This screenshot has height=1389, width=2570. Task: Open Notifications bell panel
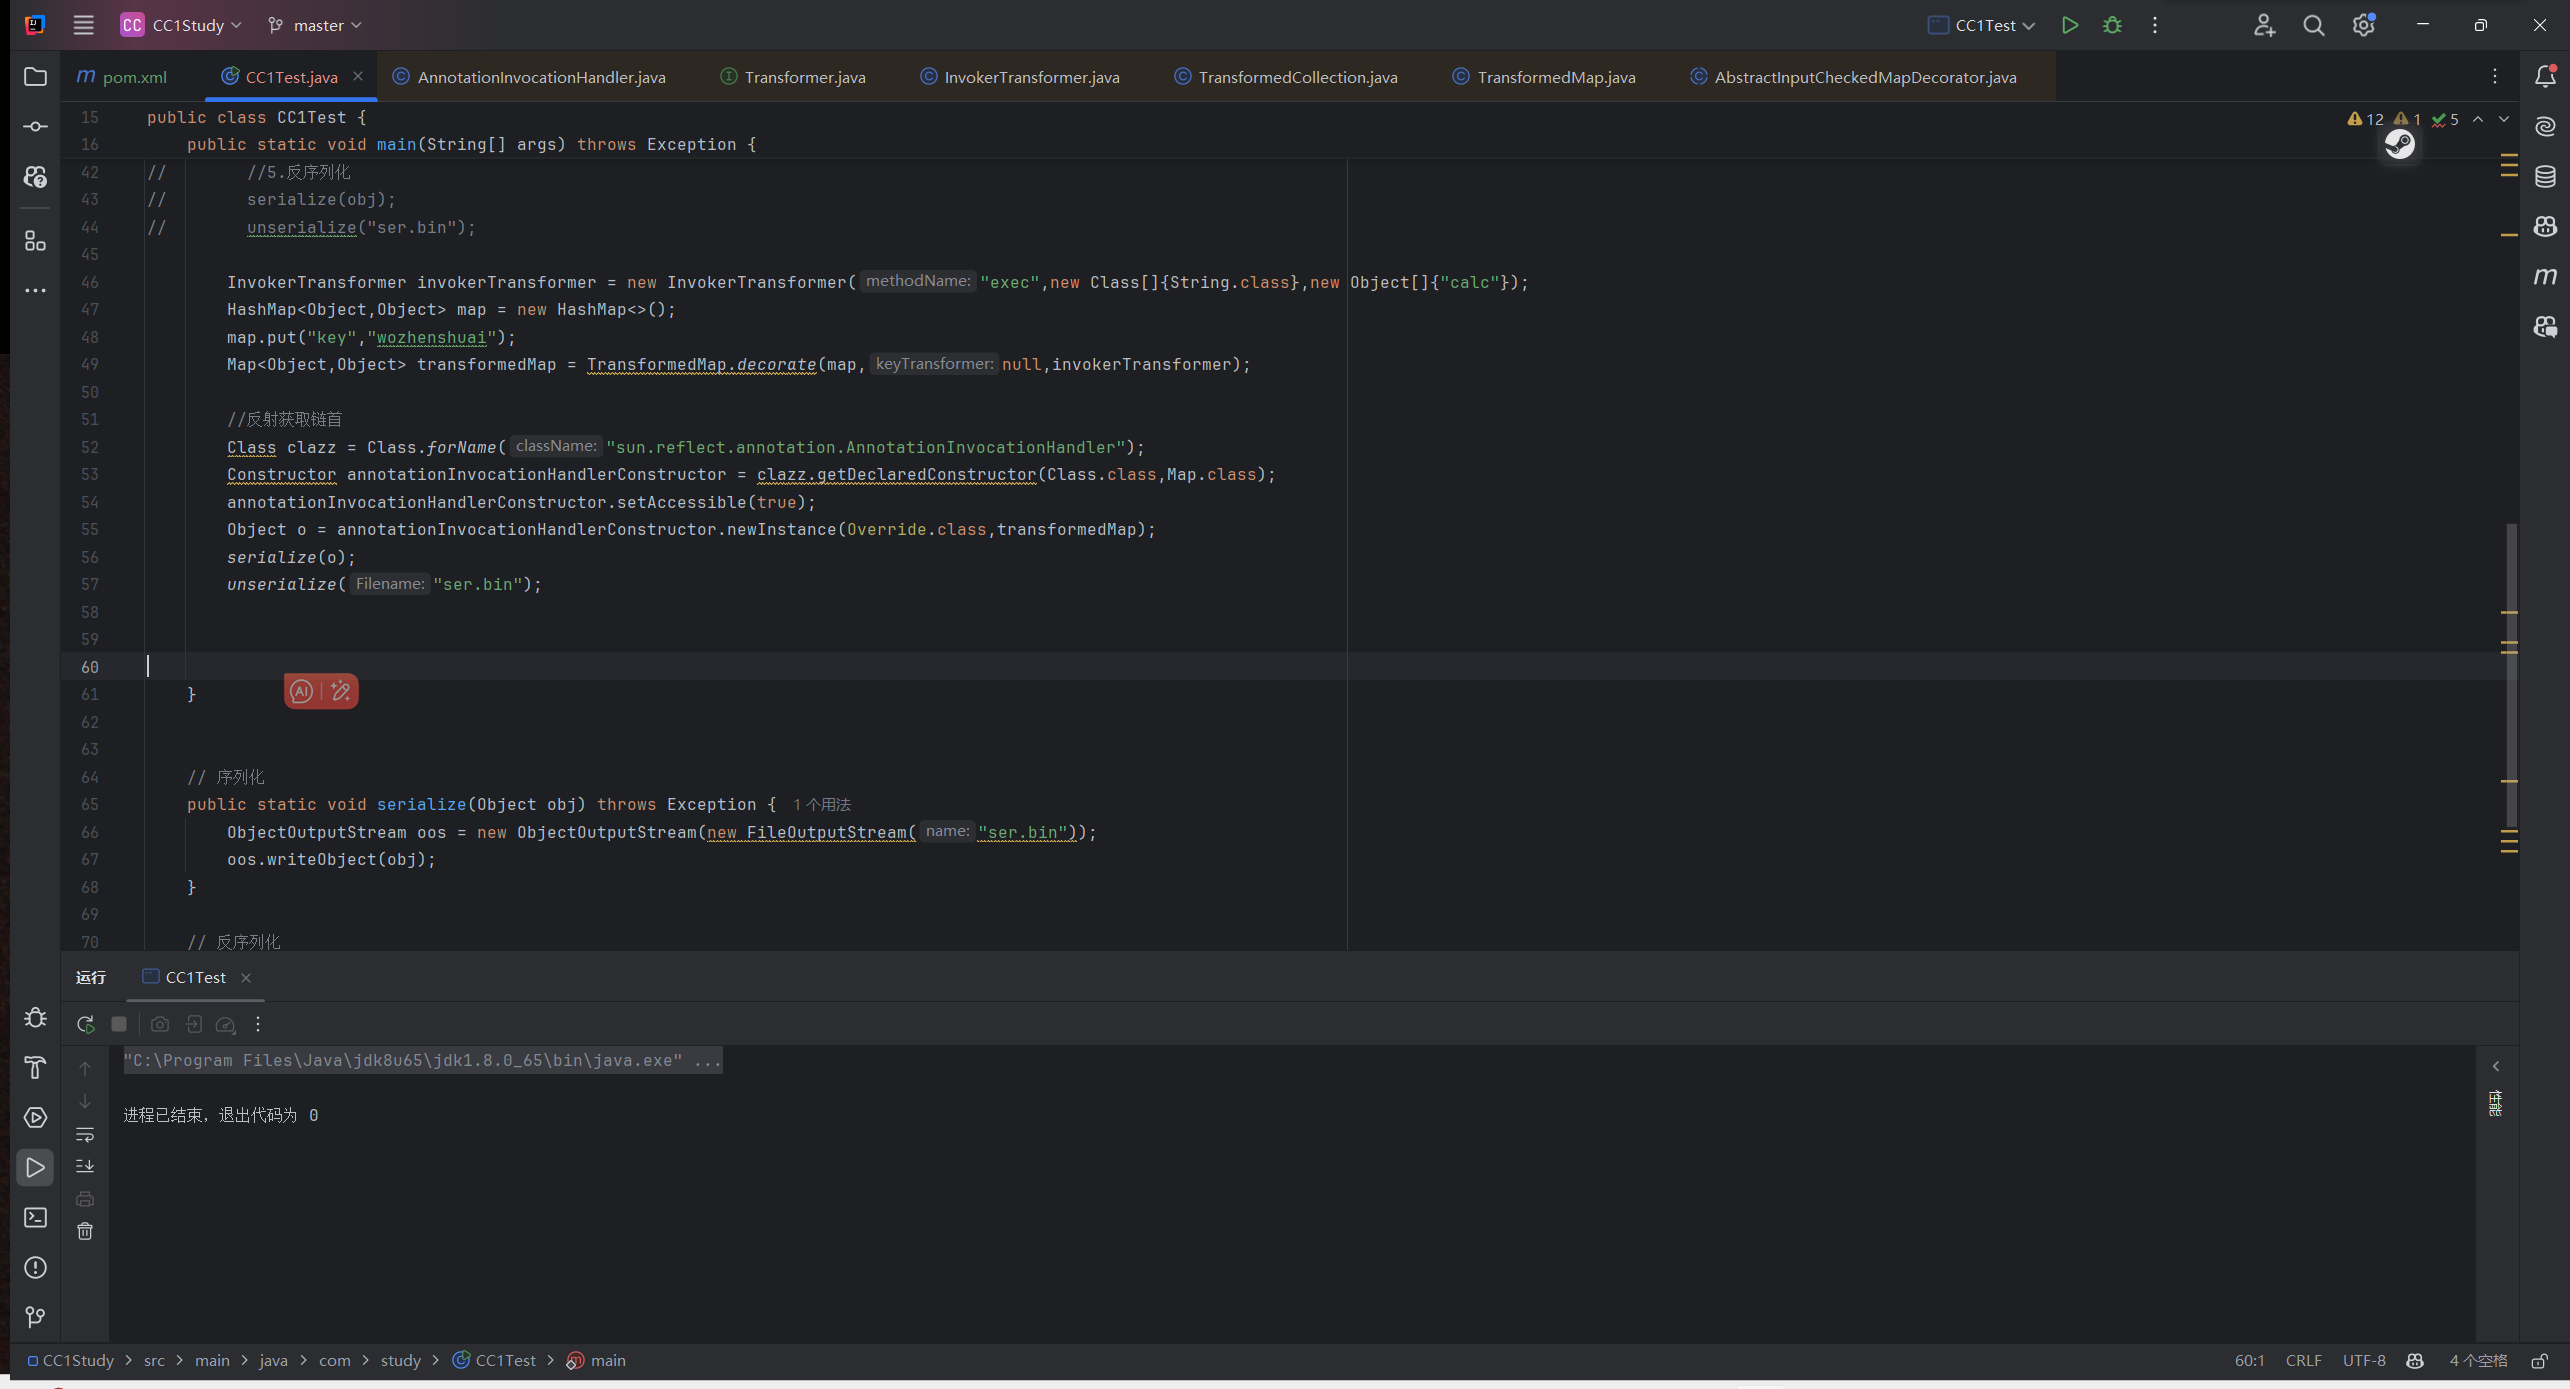tap(2546, 77)
